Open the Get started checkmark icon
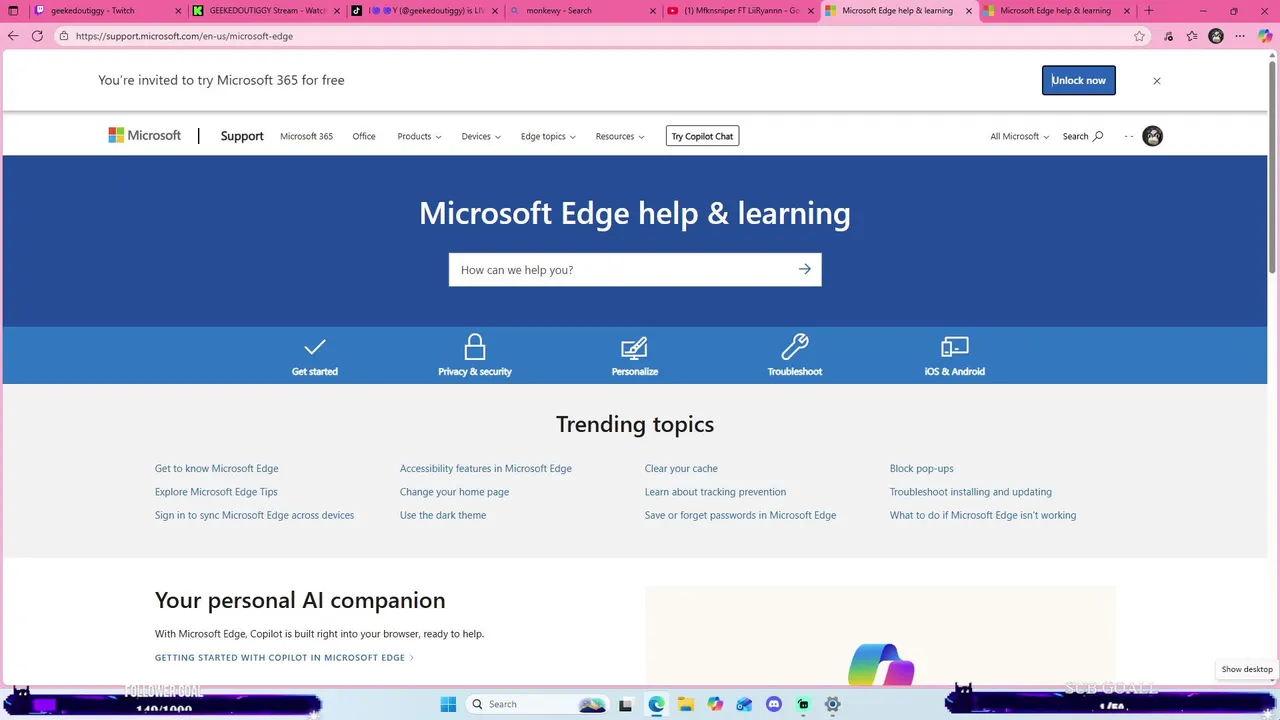The image size is (1280, 720). click(x=315, y=347)
